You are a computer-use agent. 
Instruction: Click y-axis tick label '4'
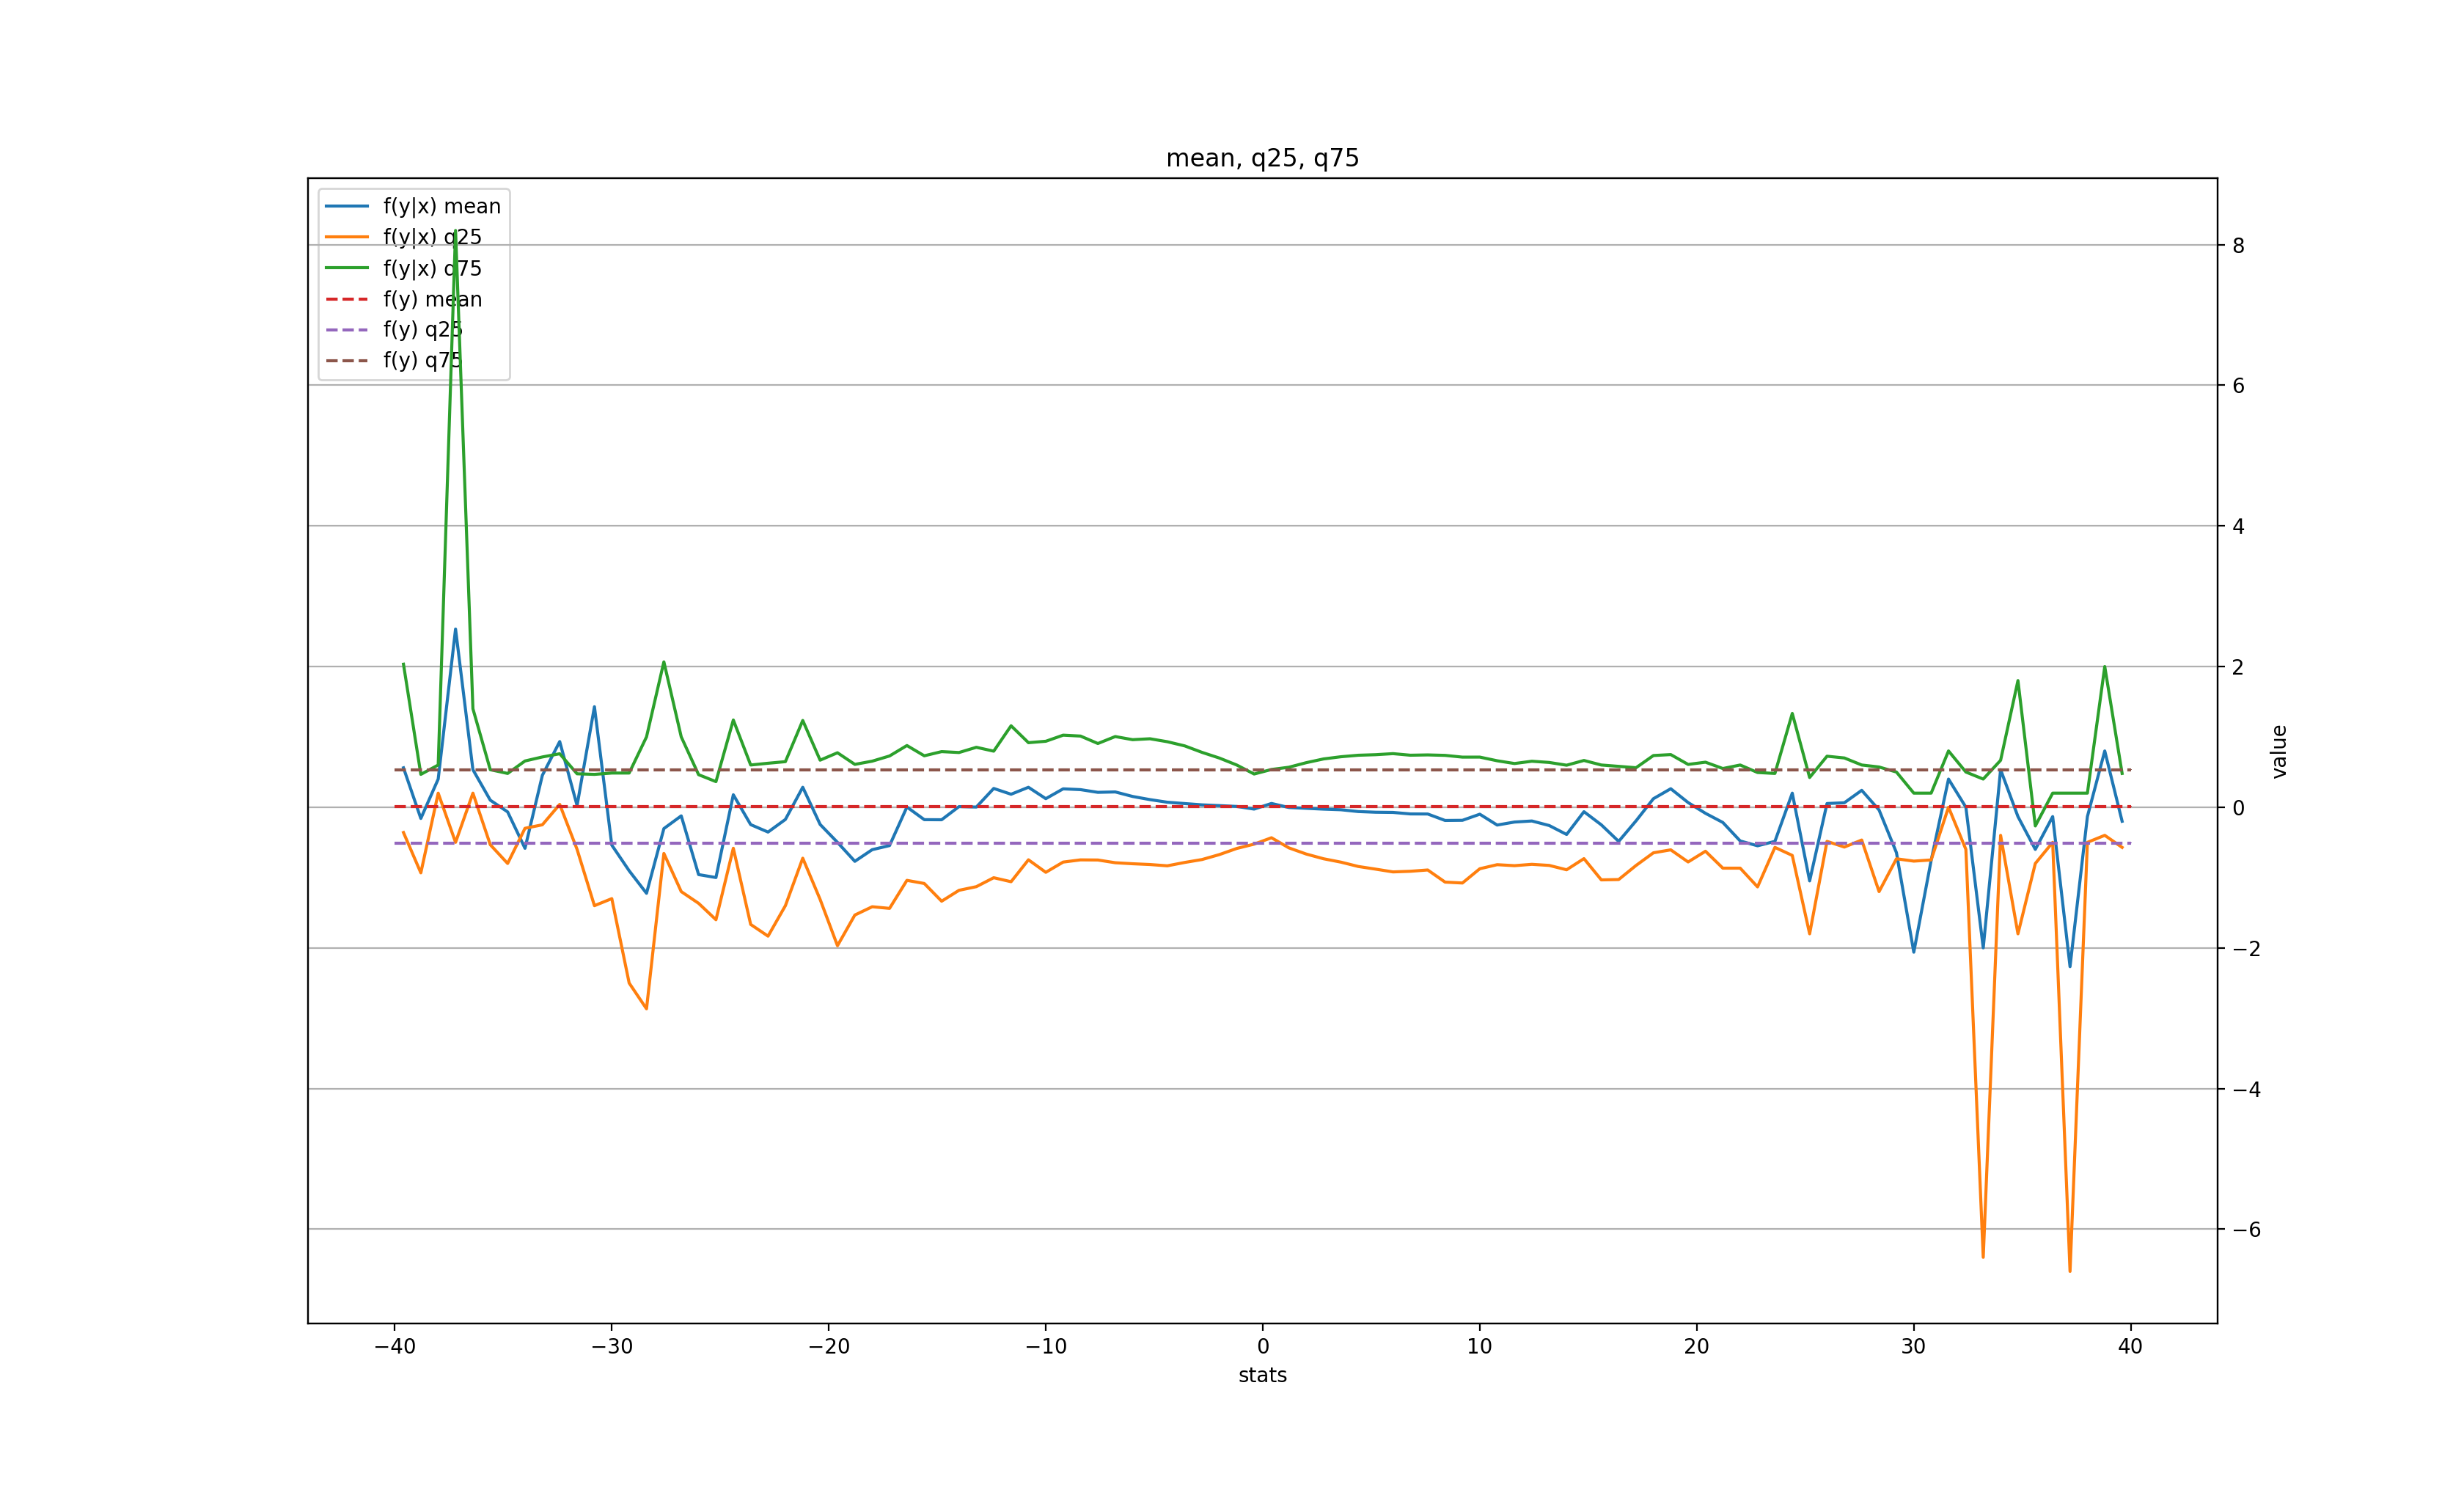coord(2238,527)
